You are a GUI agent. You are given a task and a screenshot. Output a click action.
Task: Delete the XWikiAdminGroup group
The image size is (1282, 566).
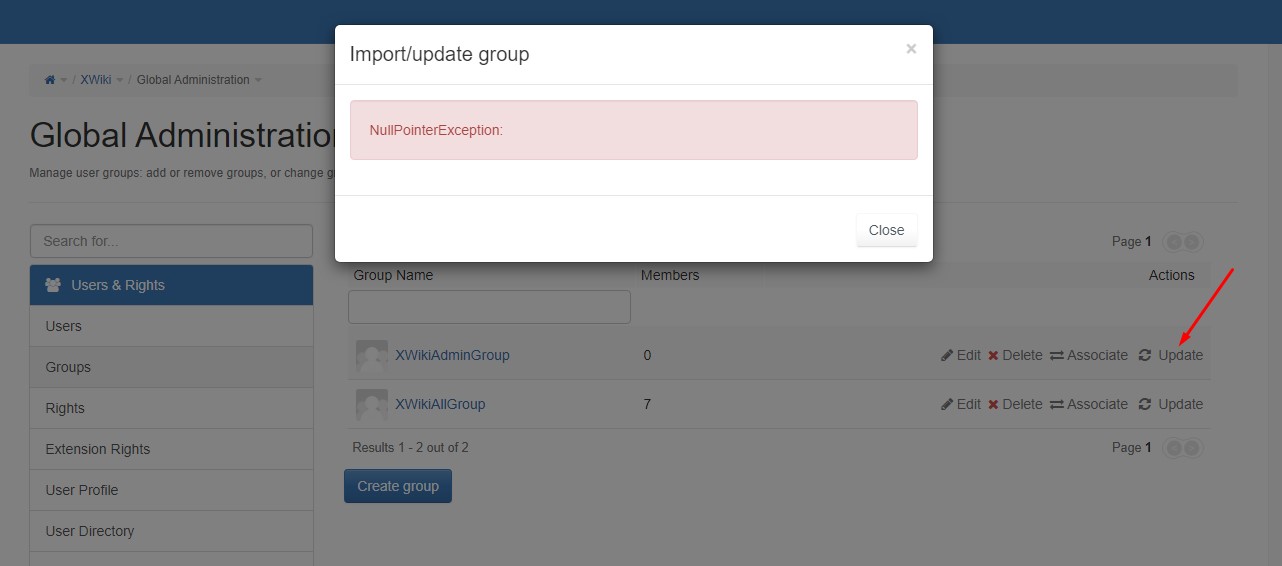pyautogui.click(x=1015, y=355)
